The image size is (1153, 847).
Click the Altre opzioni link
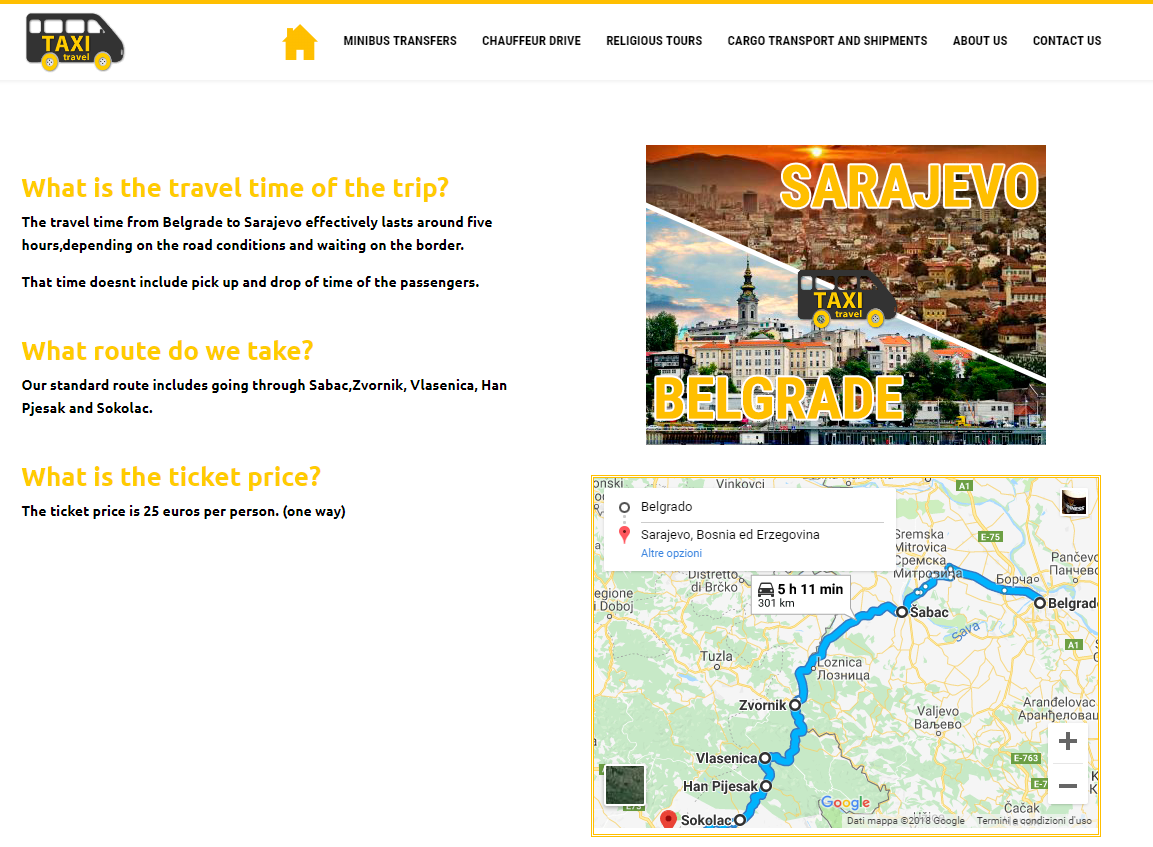coord(671,553)
